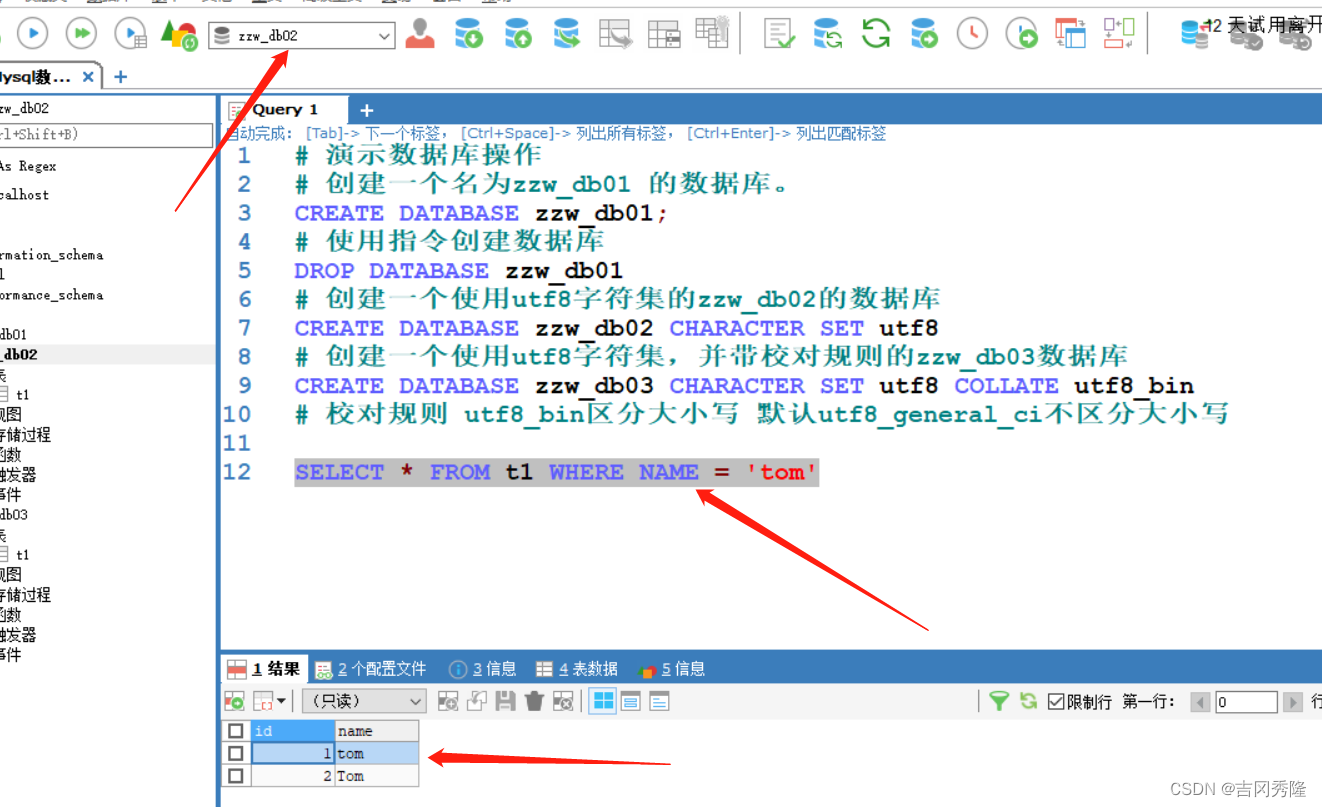This screenshot has width=1322, height=807.
Task: Click the red and blue table layout icon
Action: click(x=1070, y=33)
